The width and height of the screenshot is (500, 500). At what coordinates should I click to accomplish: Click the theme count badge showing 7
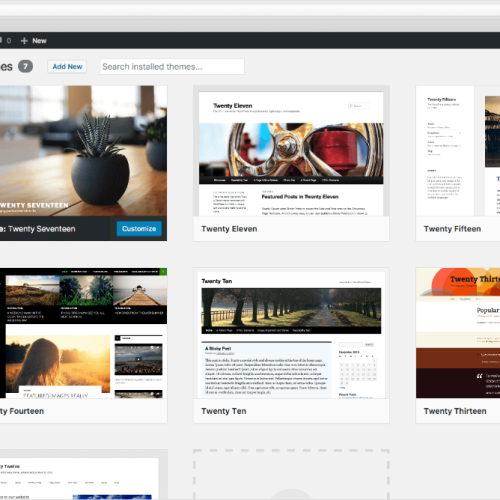[25, 66]
